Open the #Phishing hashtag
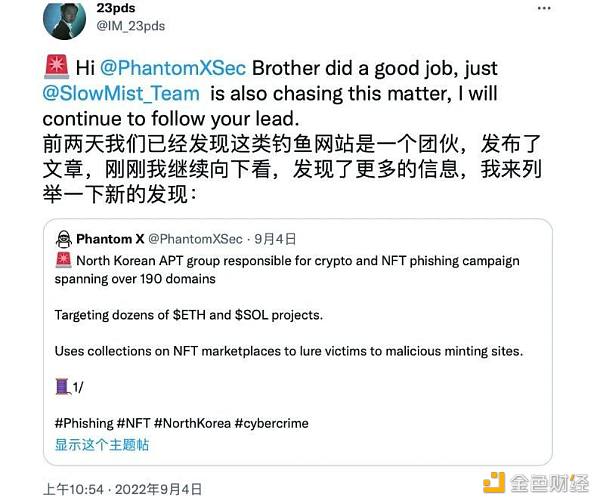Viewport: 600px width, 504px height. [84, 423]
